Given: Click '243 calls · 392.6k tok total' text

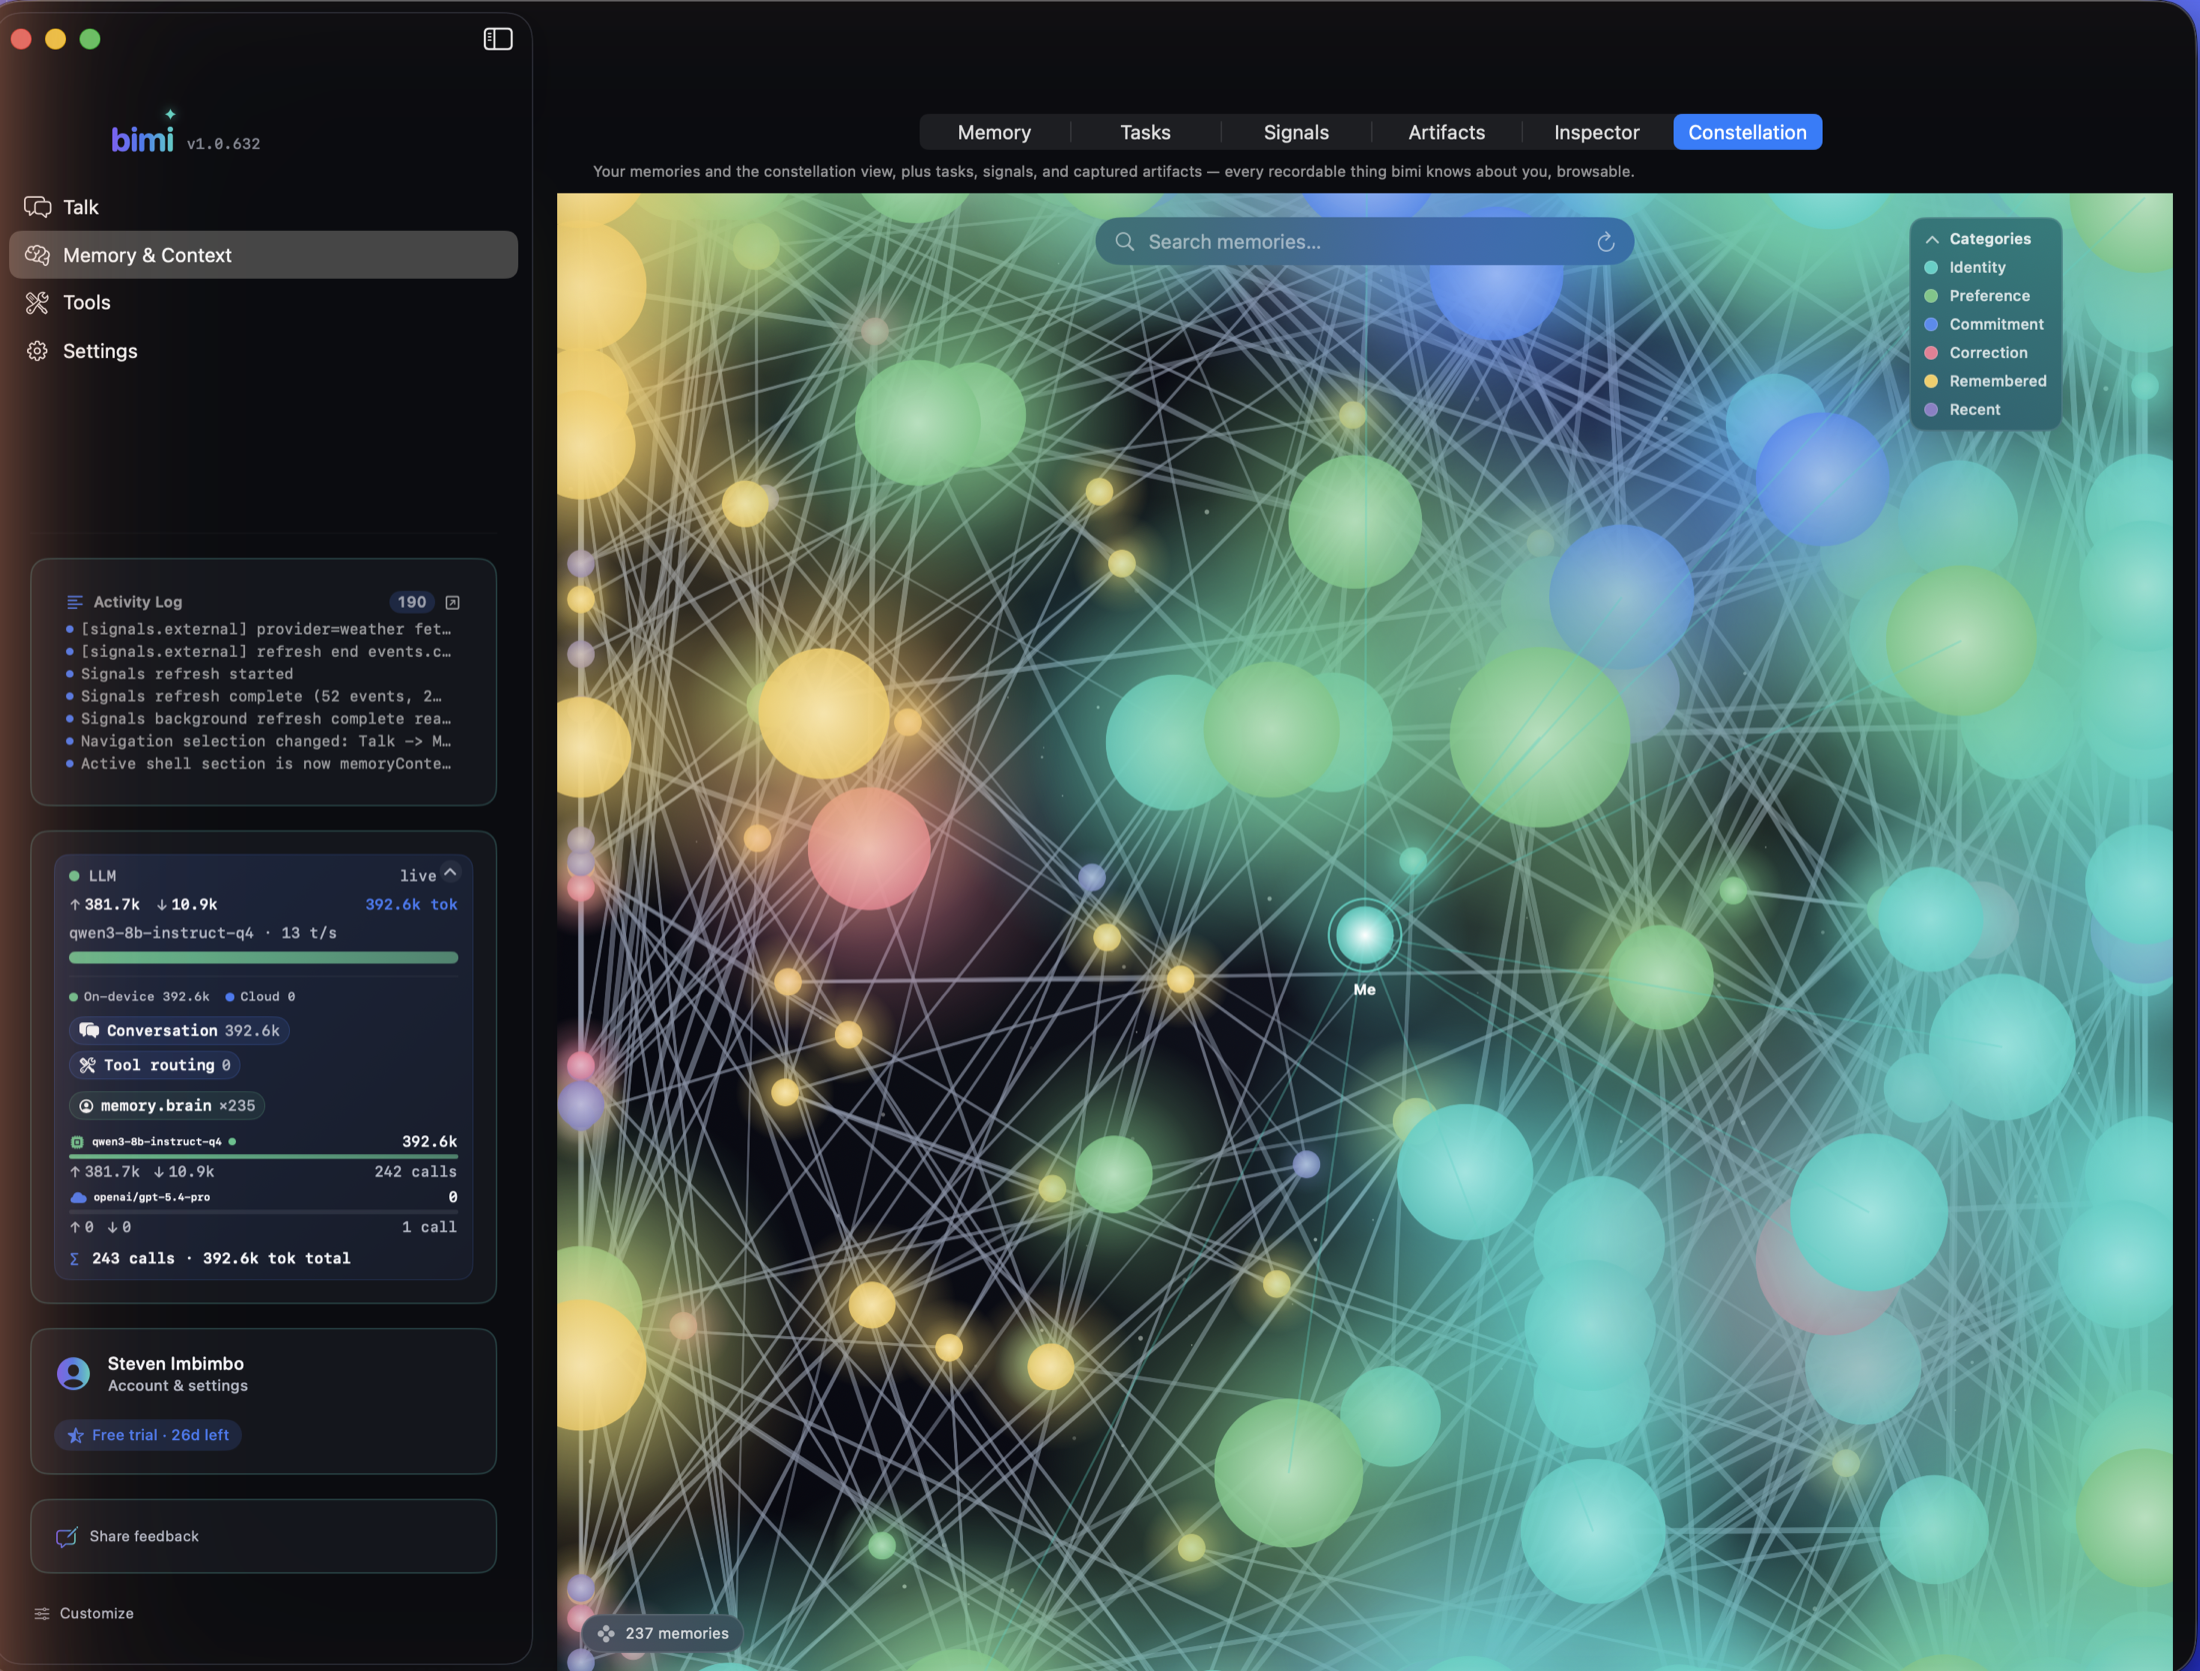Looking at the screenshot, I should pyautogui.click(x=221, y=1259).
